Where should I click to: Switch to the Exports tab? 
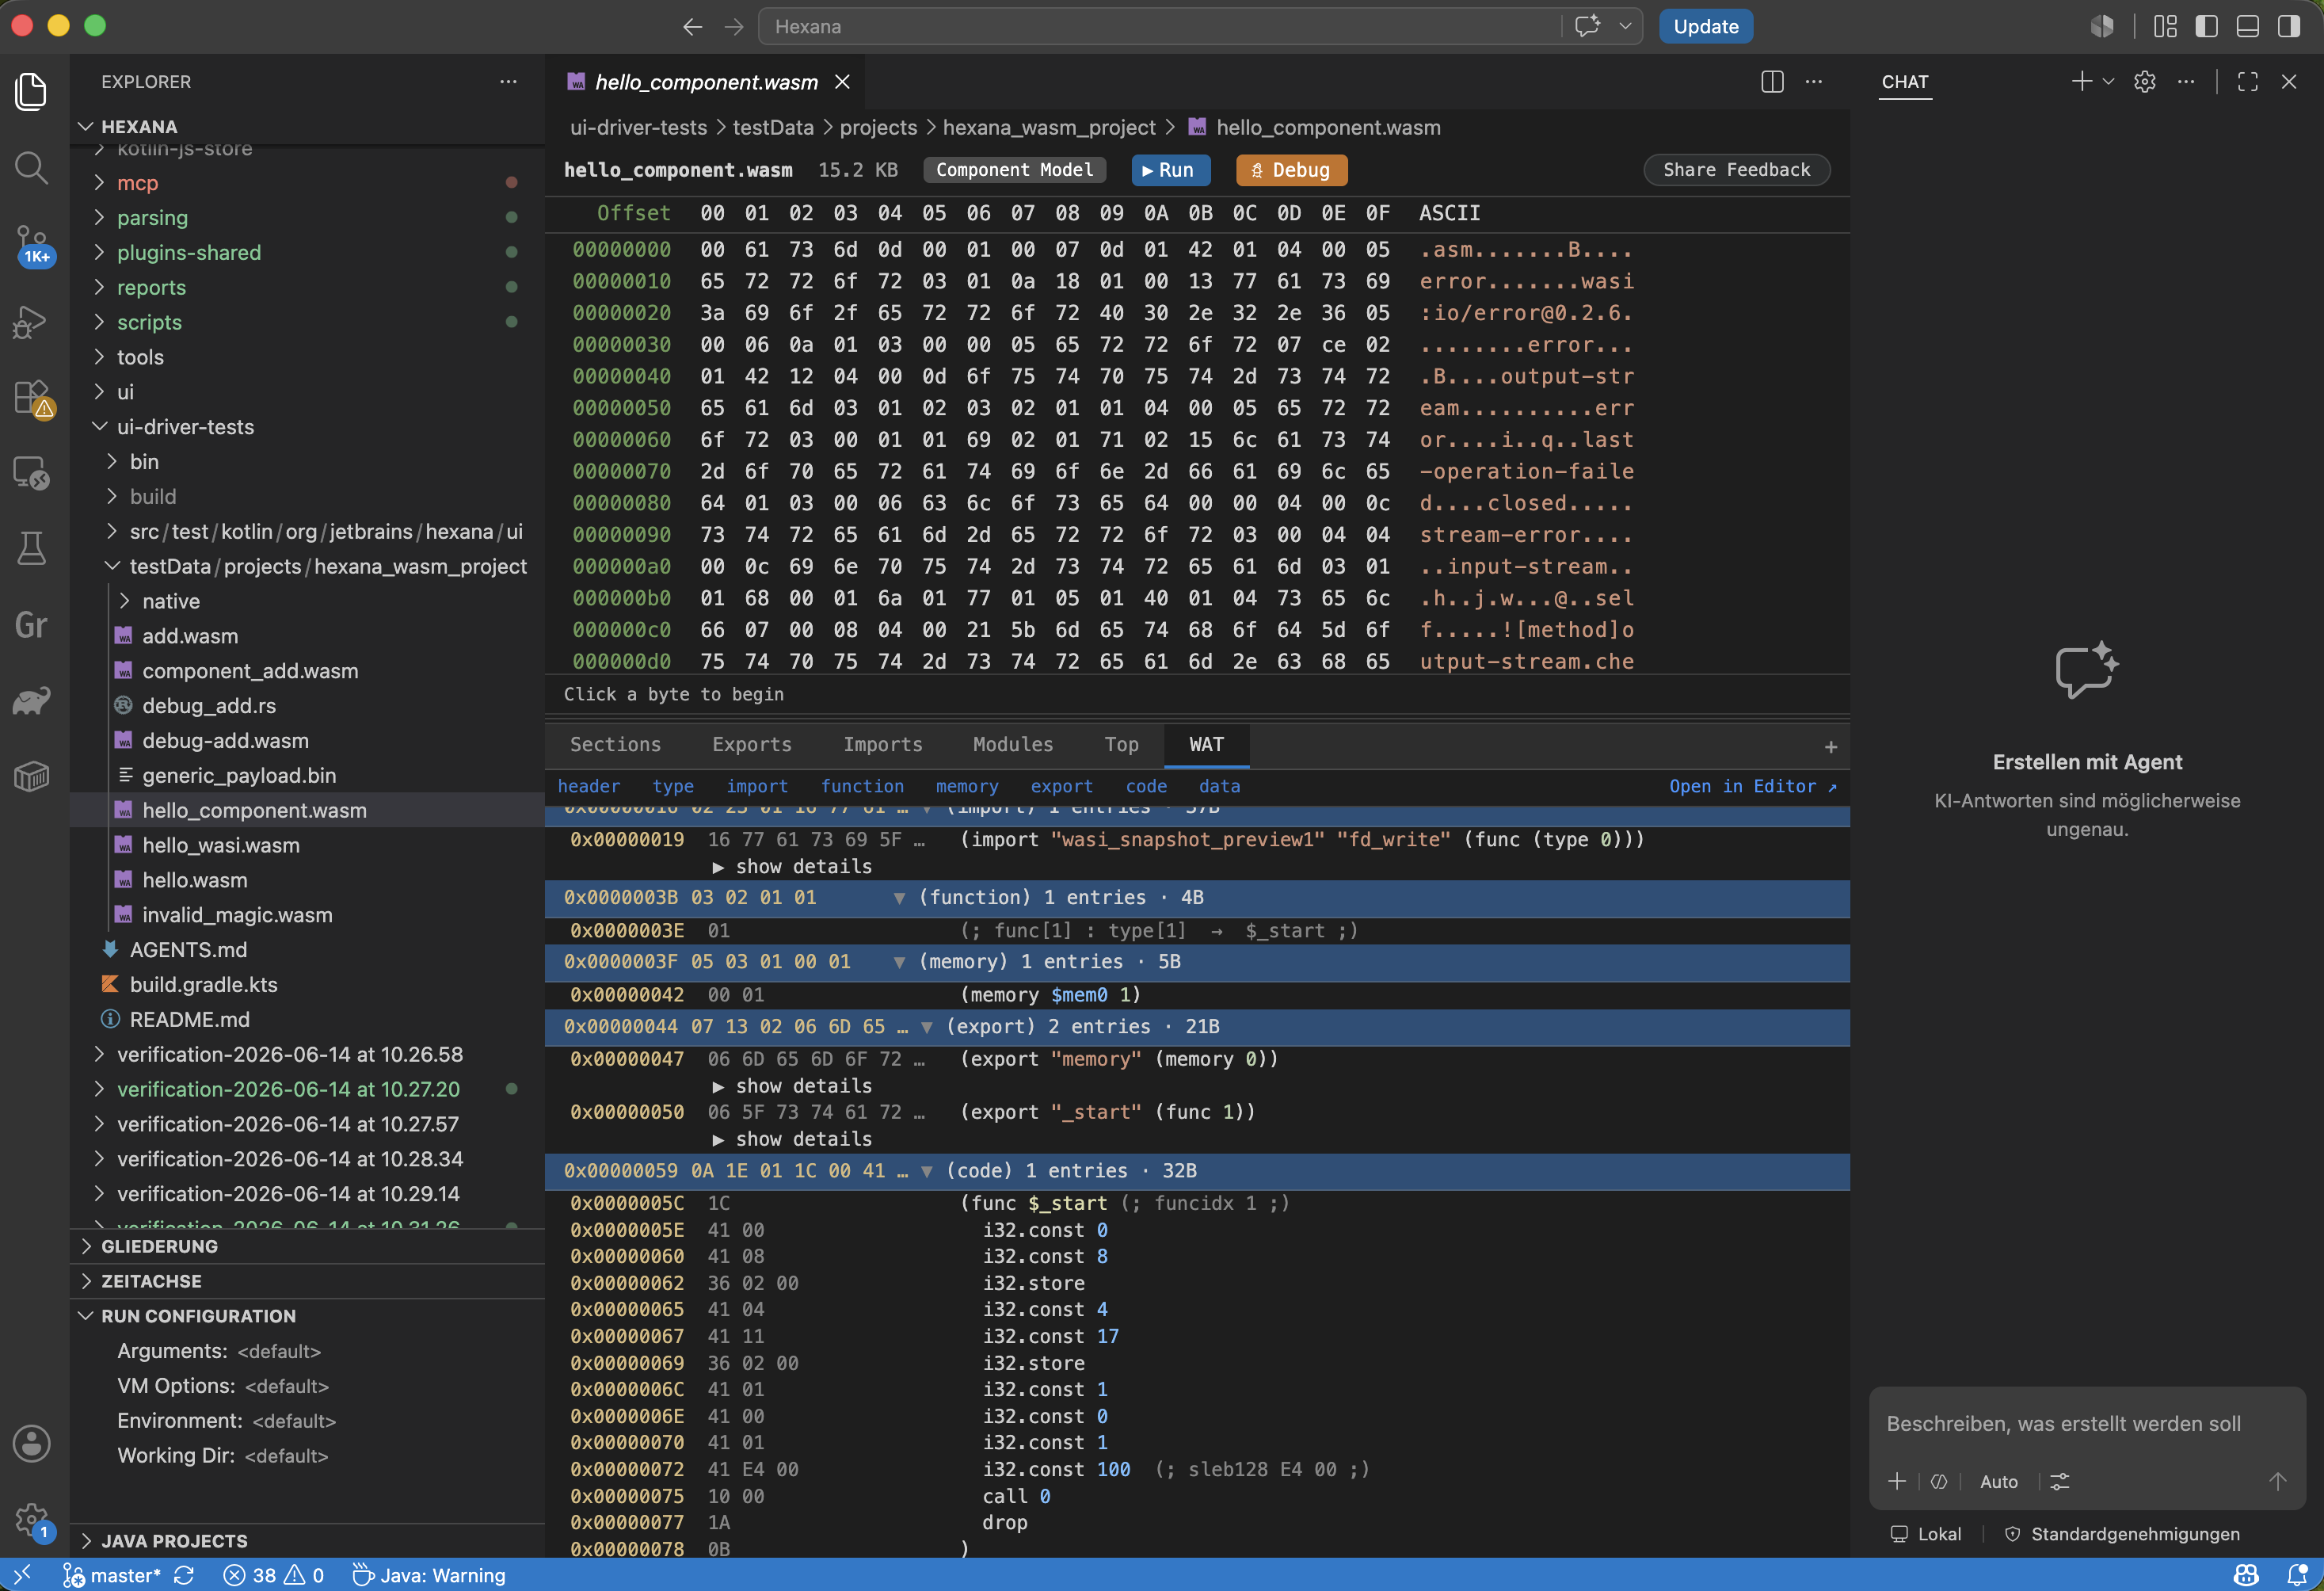[x=752, y=745]
